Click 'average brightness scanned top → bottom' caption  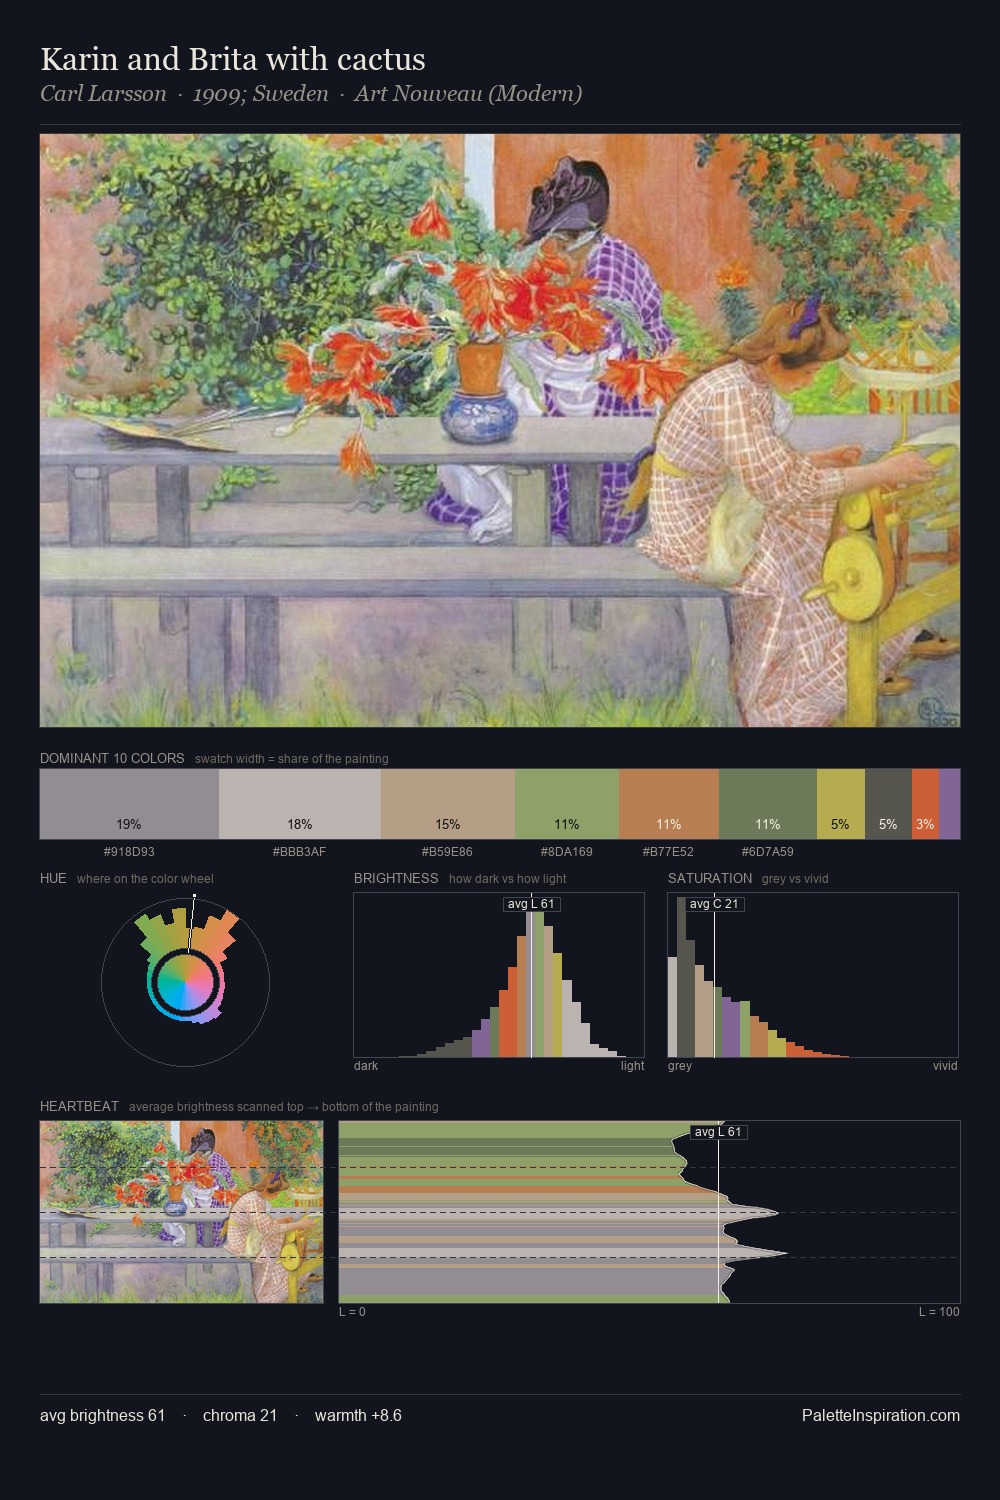pyautogui.click(x=283, y=1107)
